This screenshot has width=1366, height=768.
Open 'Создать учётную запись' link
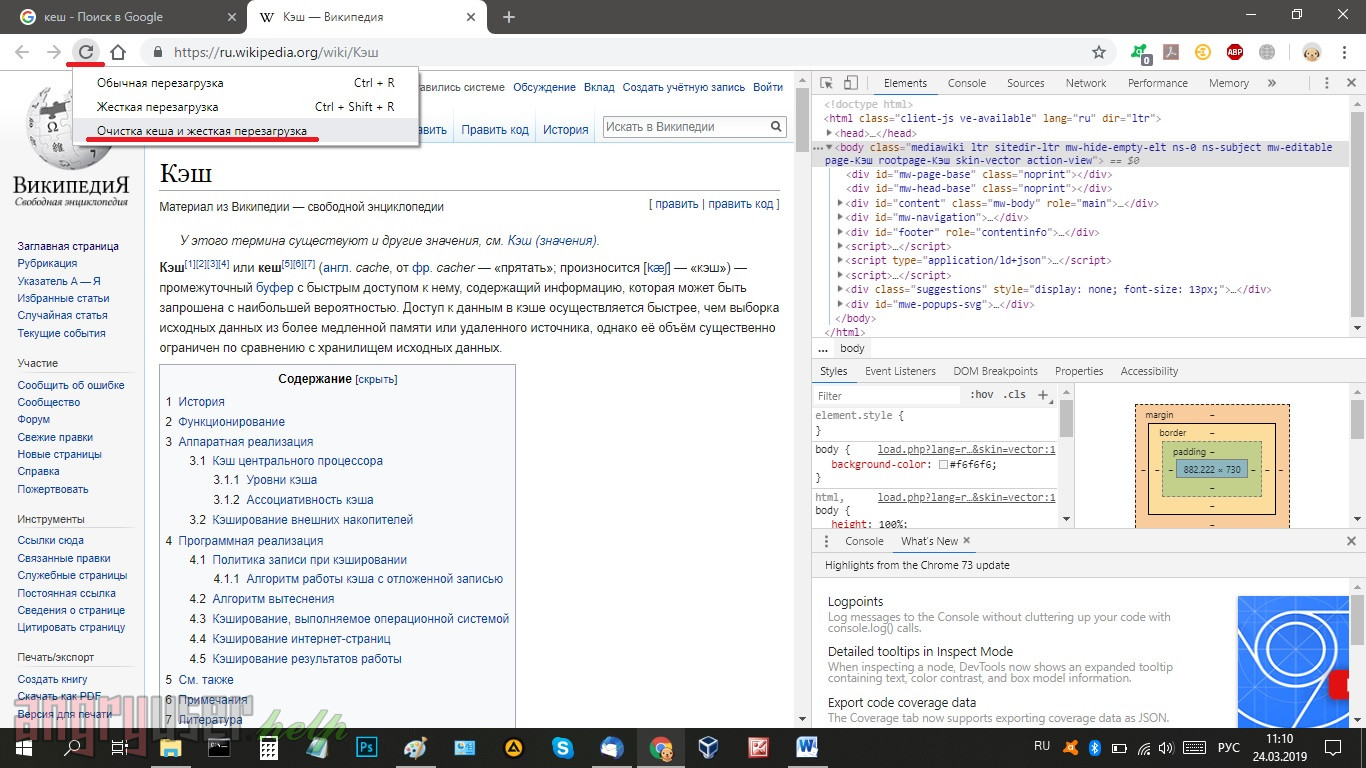point(684,87)
